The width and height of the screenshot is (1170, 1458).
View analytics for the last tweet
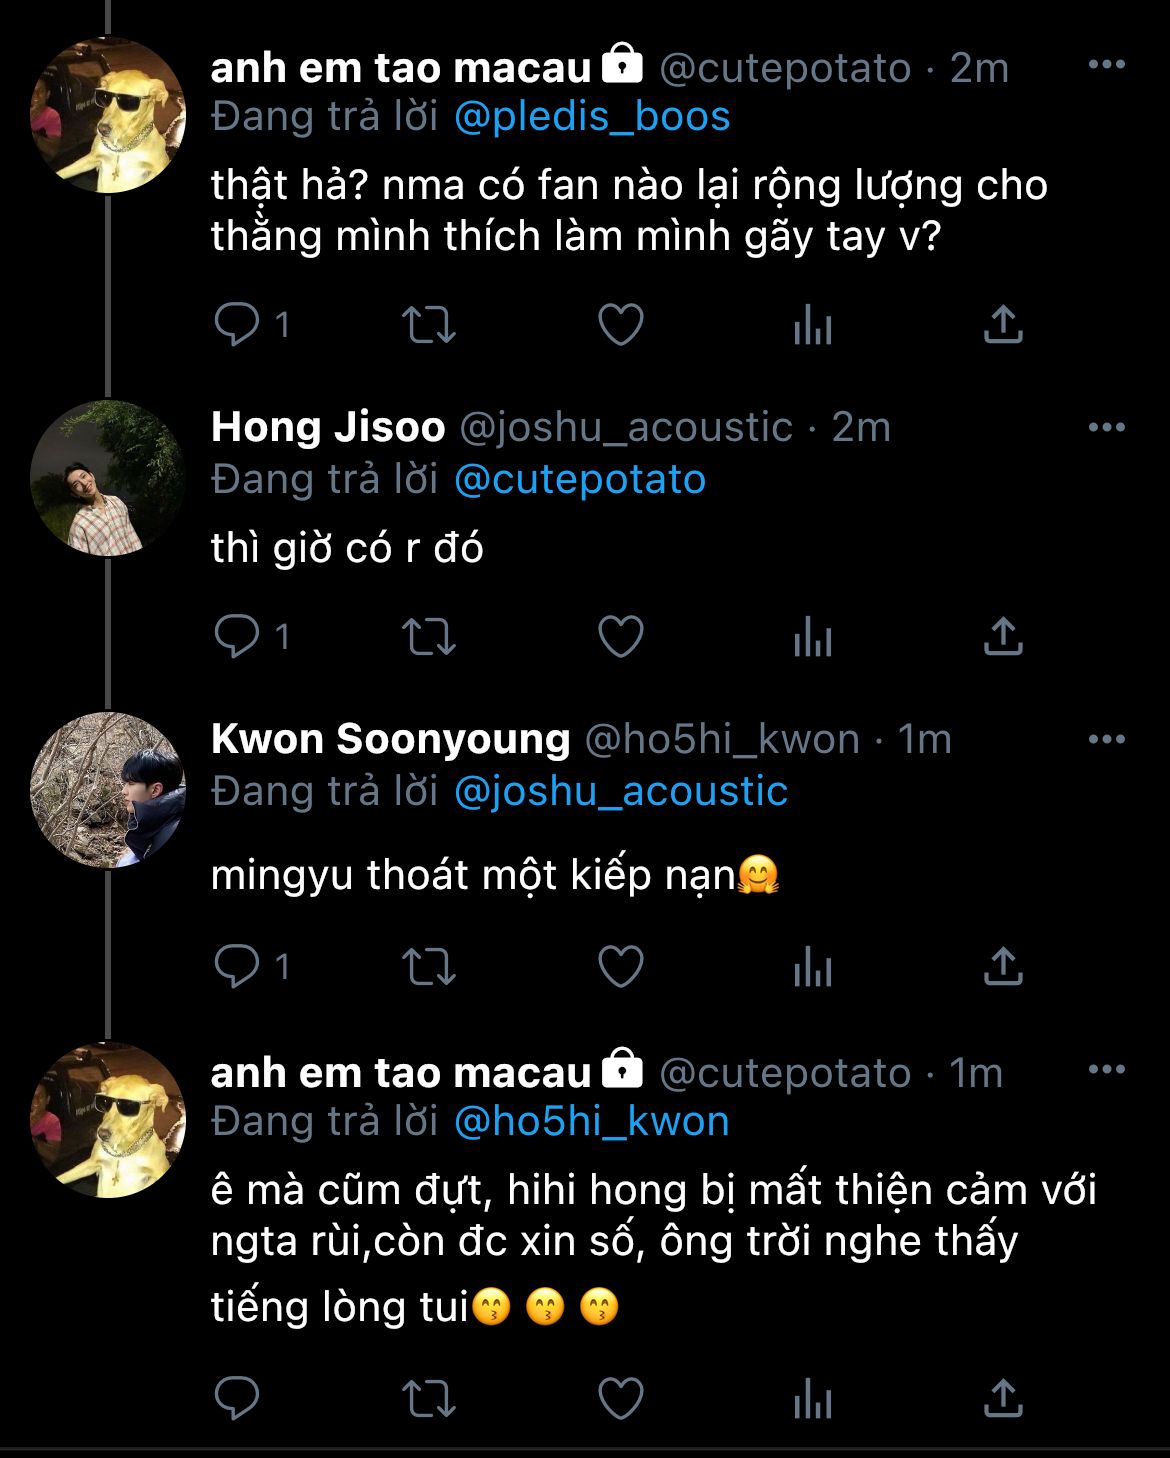tap(812, 1398)
